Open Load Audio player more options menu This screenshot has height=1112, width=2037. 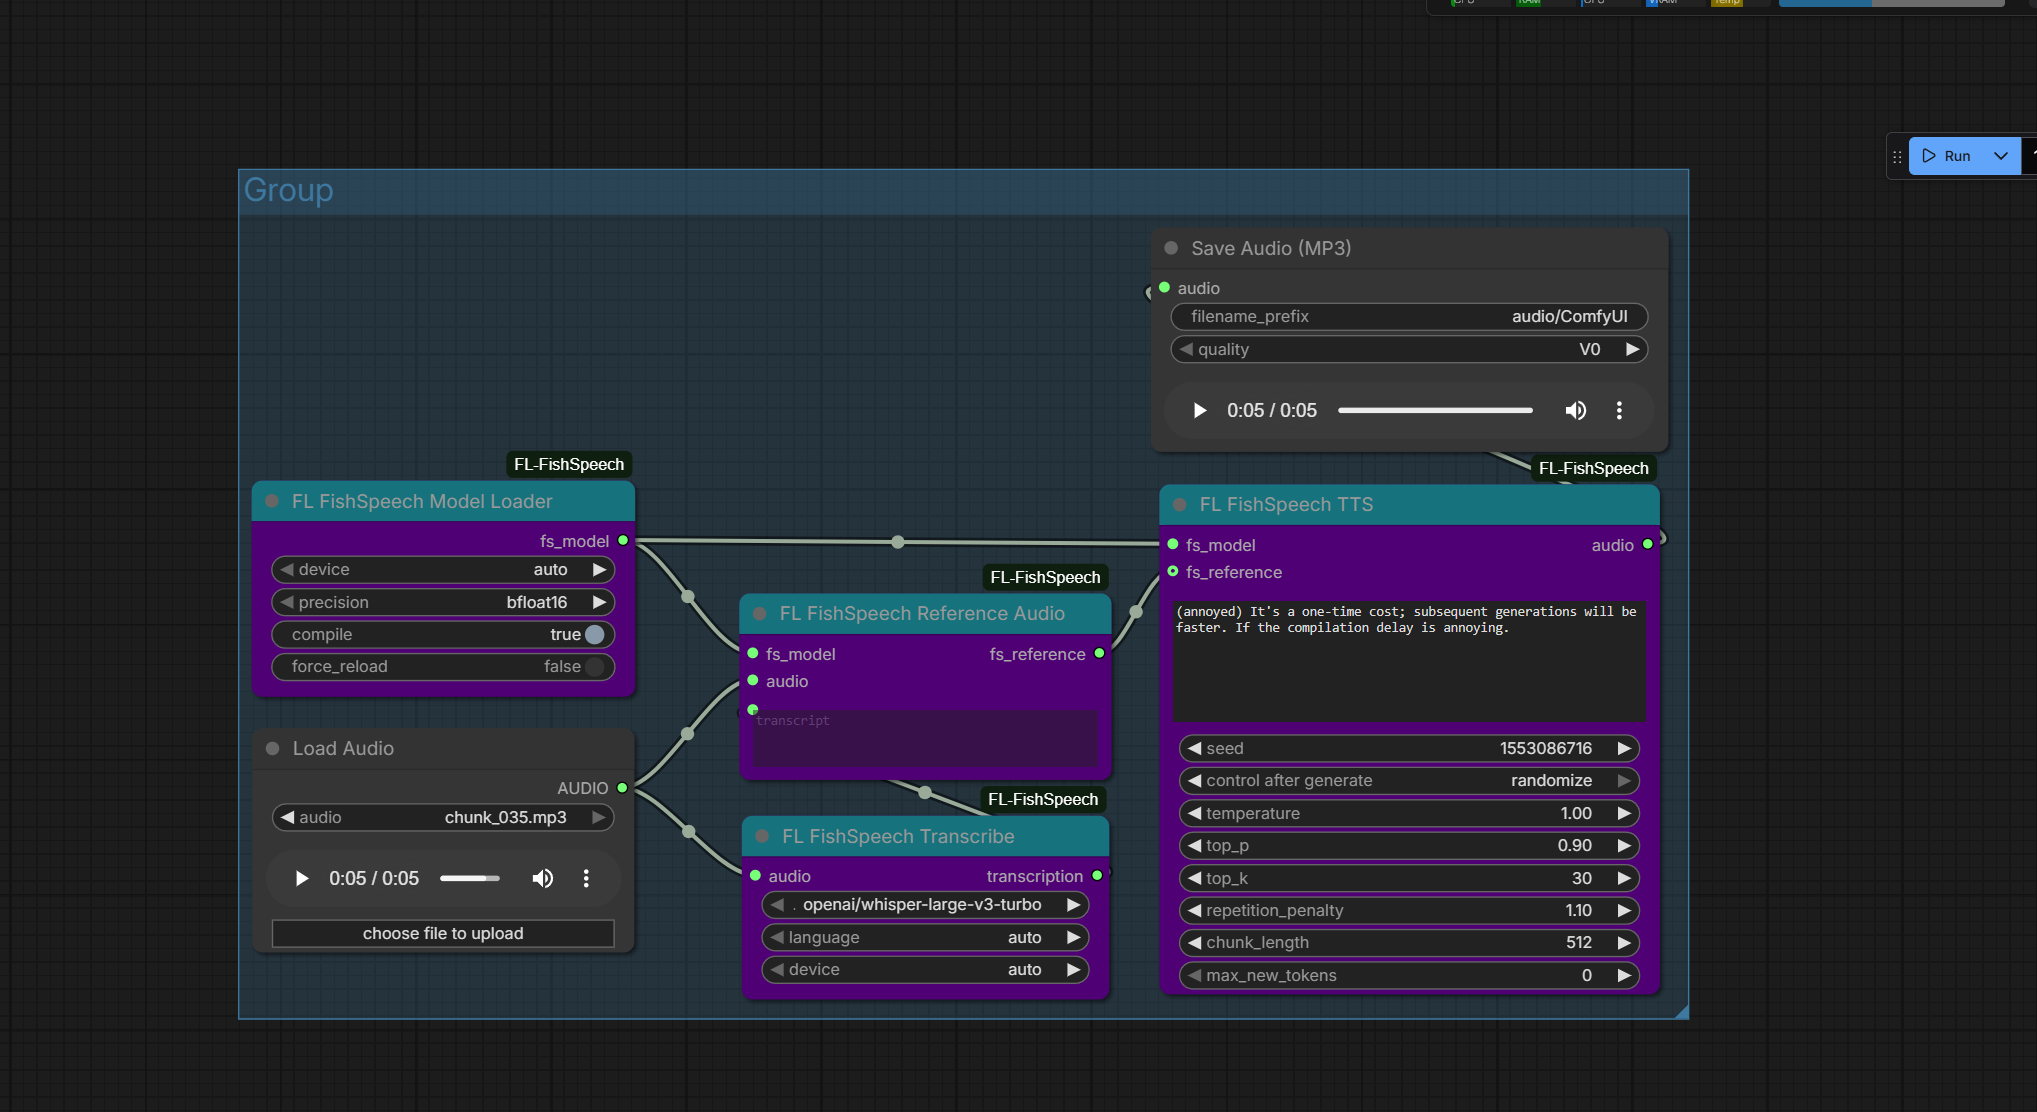[x=586, y=878]
